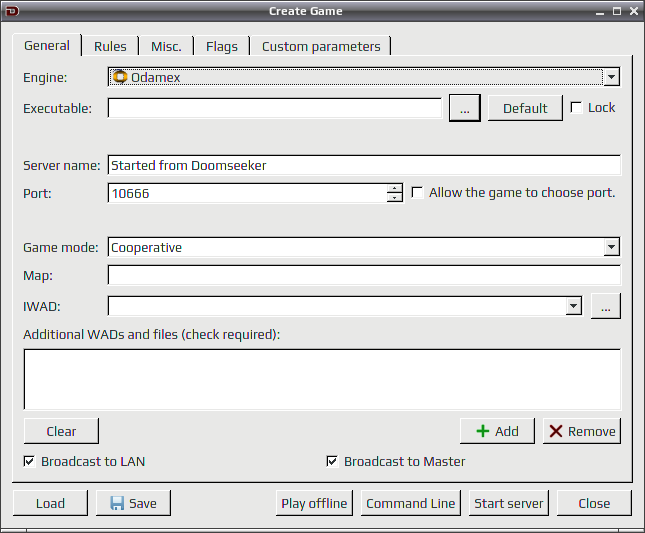Click the Remove button label
This screenshot has width=645, height=533.
(x=592, y=431)
